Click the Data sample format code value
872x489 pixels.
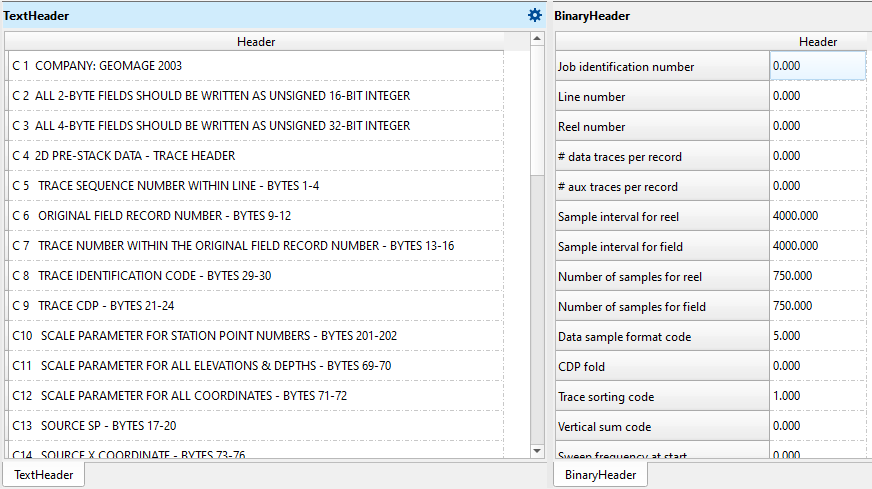coord(817,336)
